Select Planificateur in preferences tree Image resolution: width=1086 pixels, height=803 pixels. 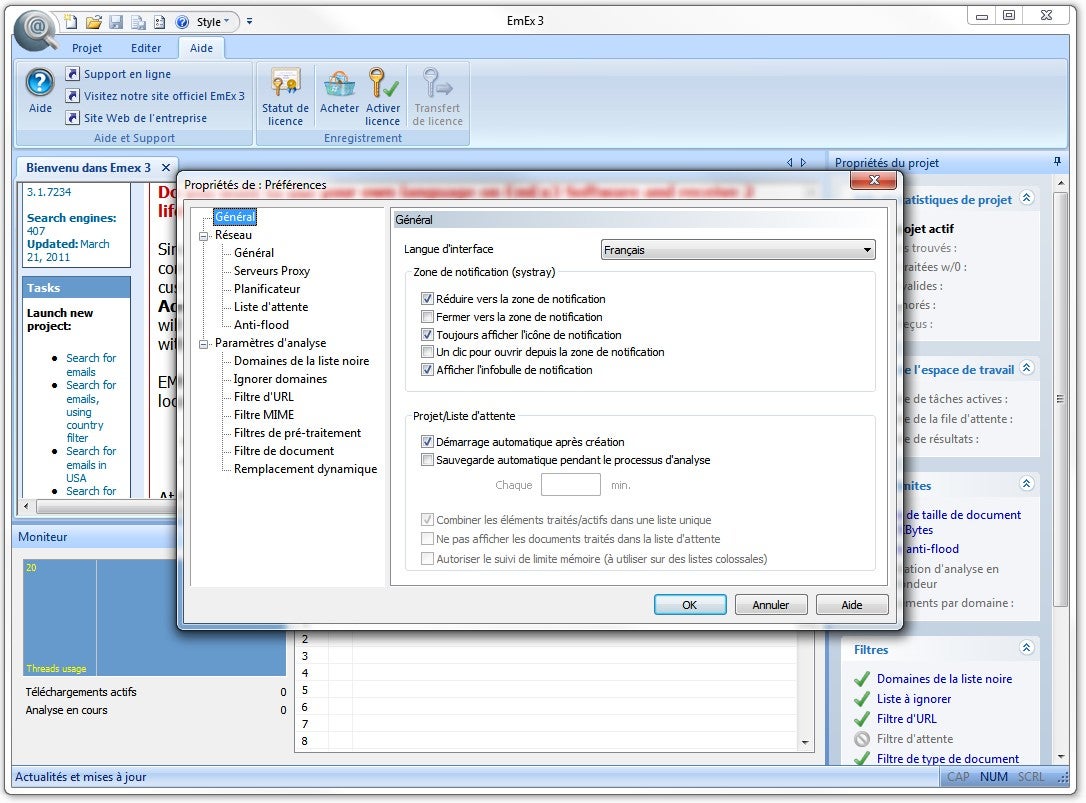pos(267,289)
